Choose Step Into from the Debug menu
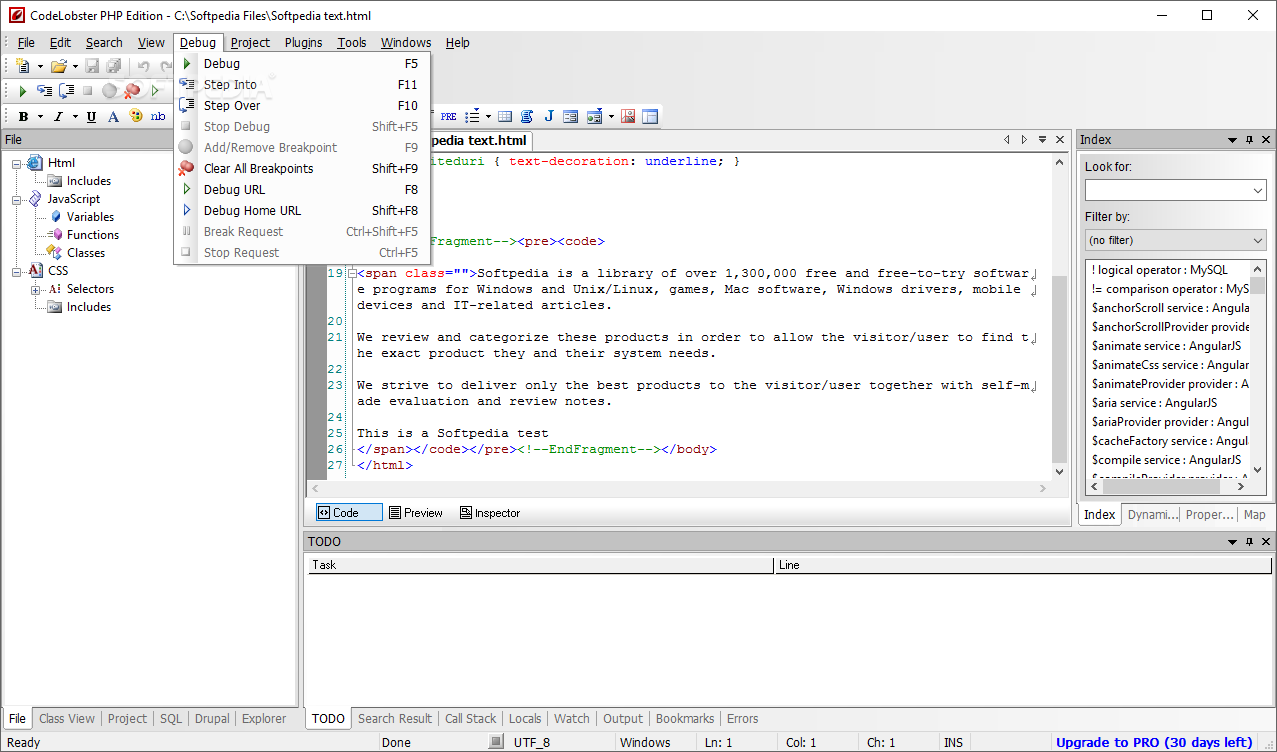Screen dimensions: 1277x752 (302, 85)
